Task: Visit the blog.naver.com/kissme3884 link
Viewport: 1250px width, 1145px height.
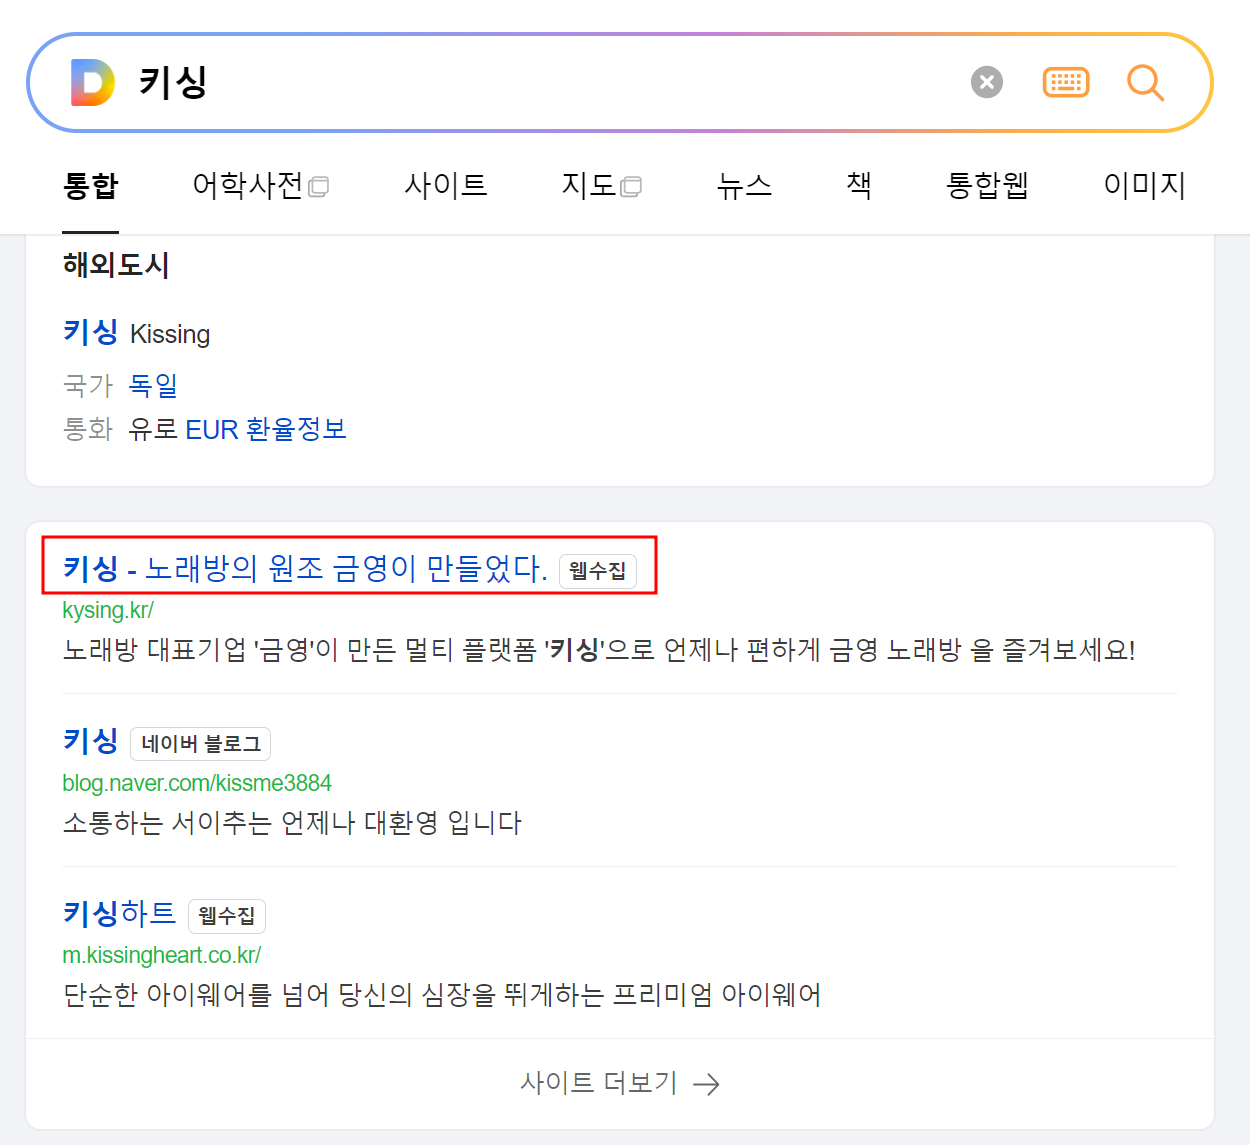Action: tap(197, 783)
